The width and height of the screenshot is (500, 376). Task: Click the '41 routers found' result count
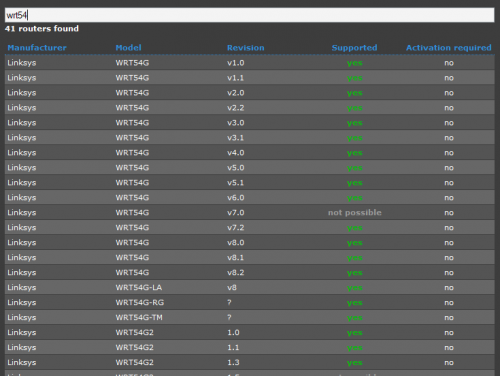tap(42, 29)
